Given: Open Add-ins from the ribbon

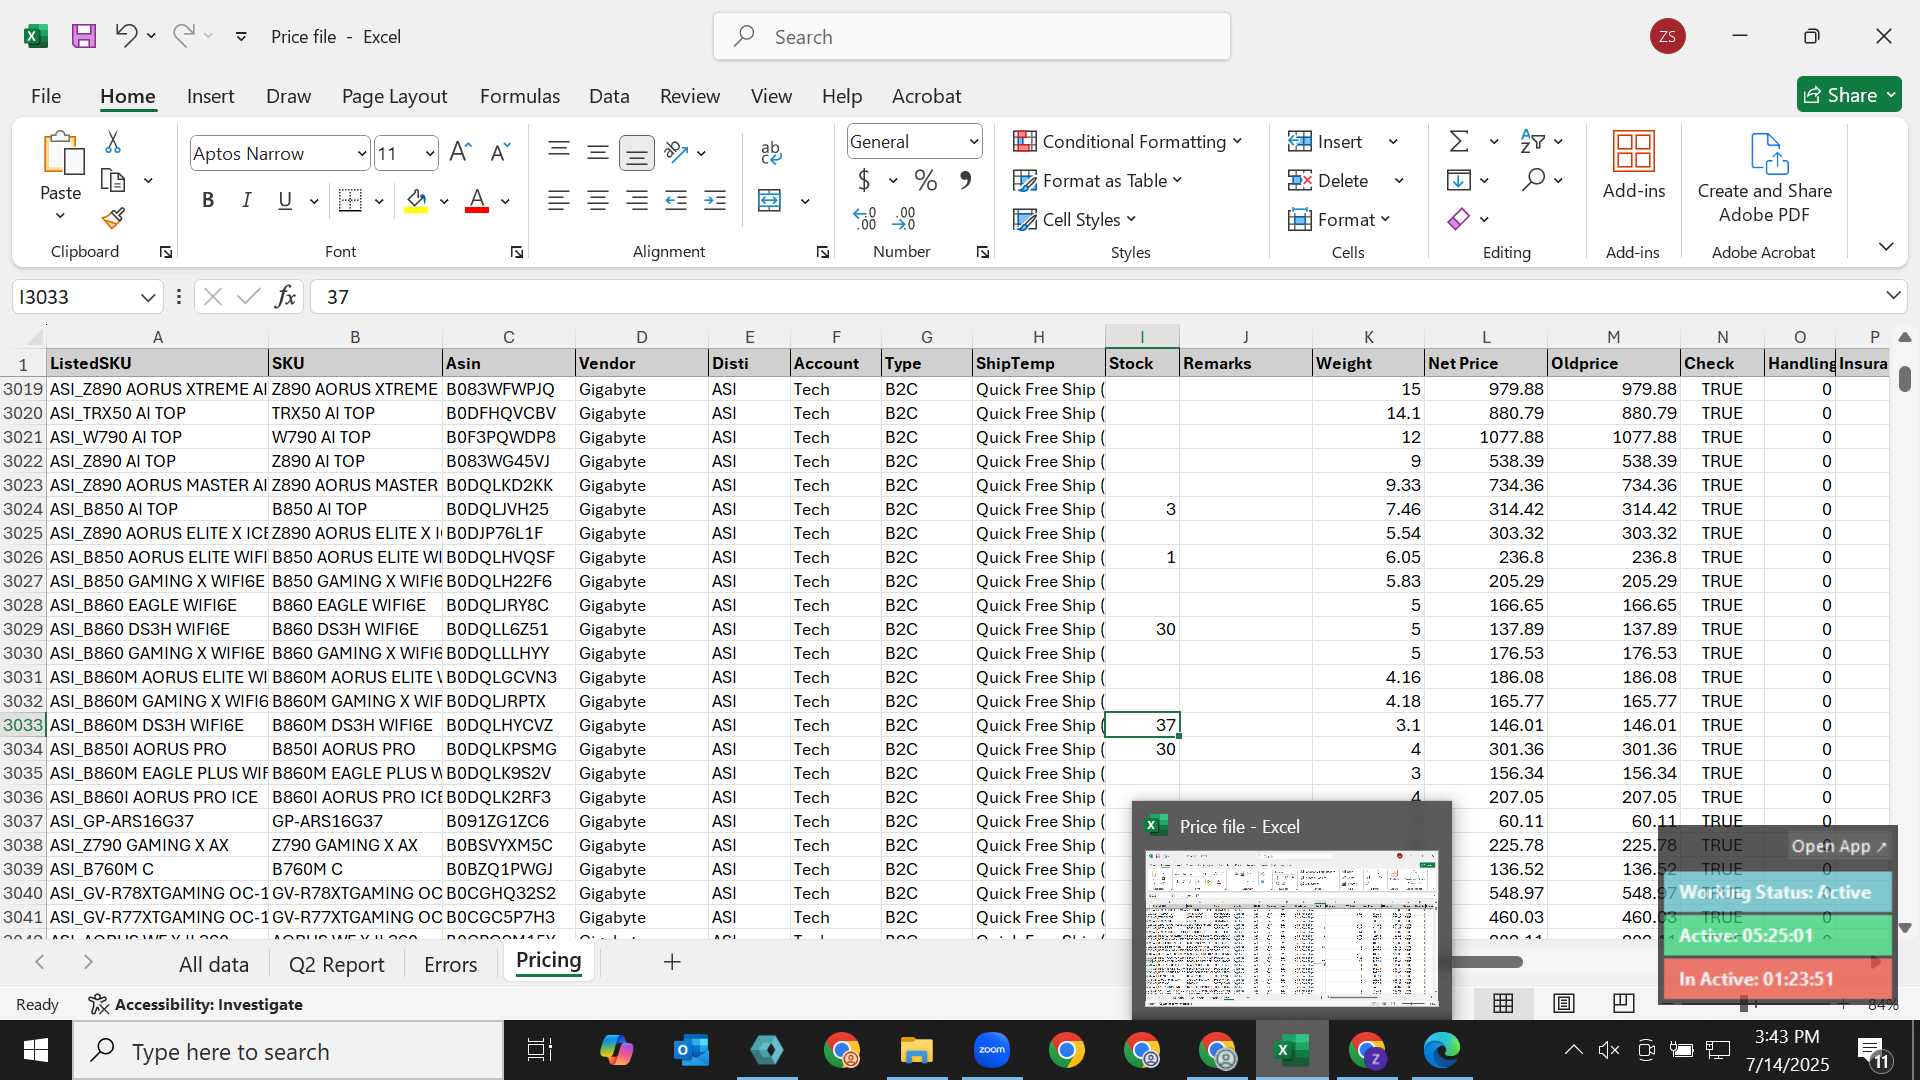Looking at the screenshot, I should pyautogui.click(x=1634, y=165).
